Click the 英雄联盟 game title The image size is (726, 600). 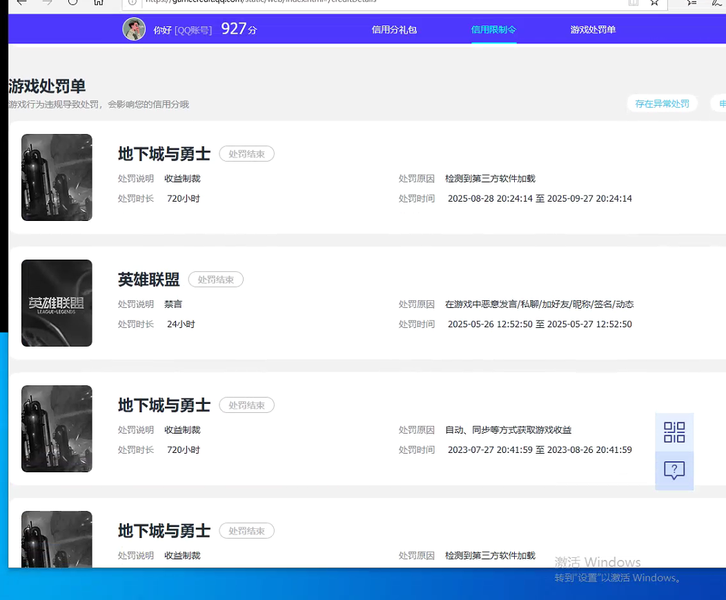[x=149, y=280]
